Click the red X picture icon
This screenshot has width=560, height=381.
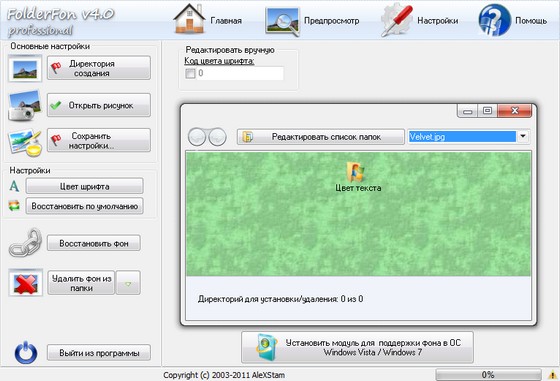click(25, 282)
